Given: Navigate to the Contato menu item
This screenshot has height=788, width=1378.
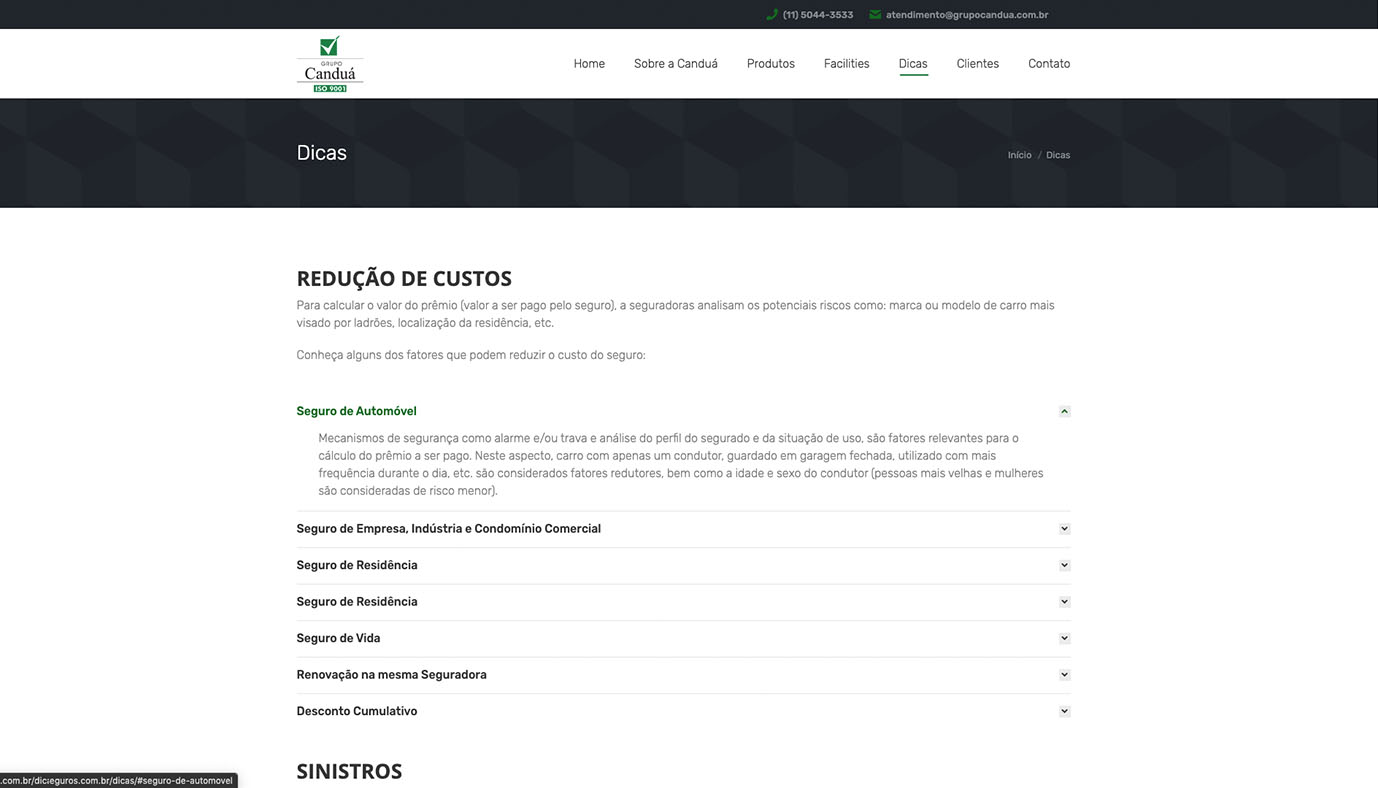Looking at the screenshot, I should tap(1049, 64).
